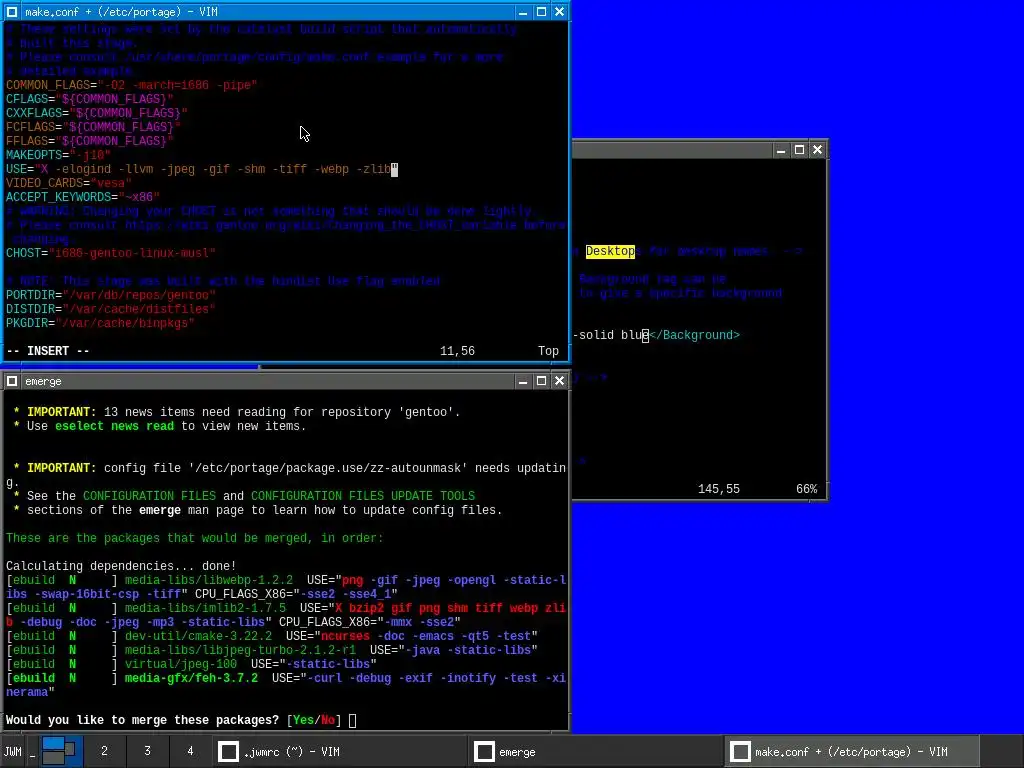Click "eselect news read" in emerge output
The image size is (1024, 768).
(x=114, y=426)
